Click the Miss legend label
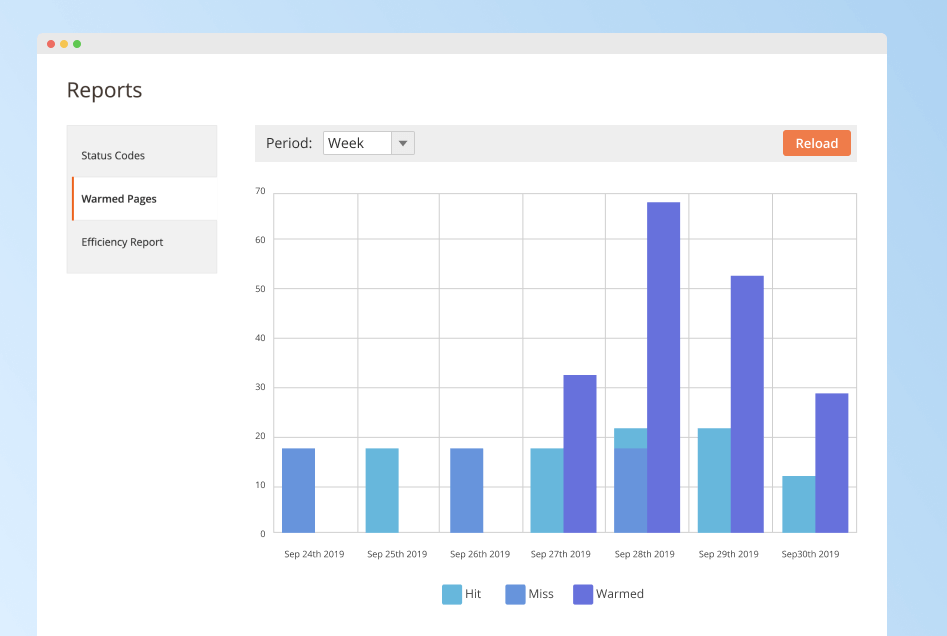Viewport: 947px width, 636px height. point(541,594)
